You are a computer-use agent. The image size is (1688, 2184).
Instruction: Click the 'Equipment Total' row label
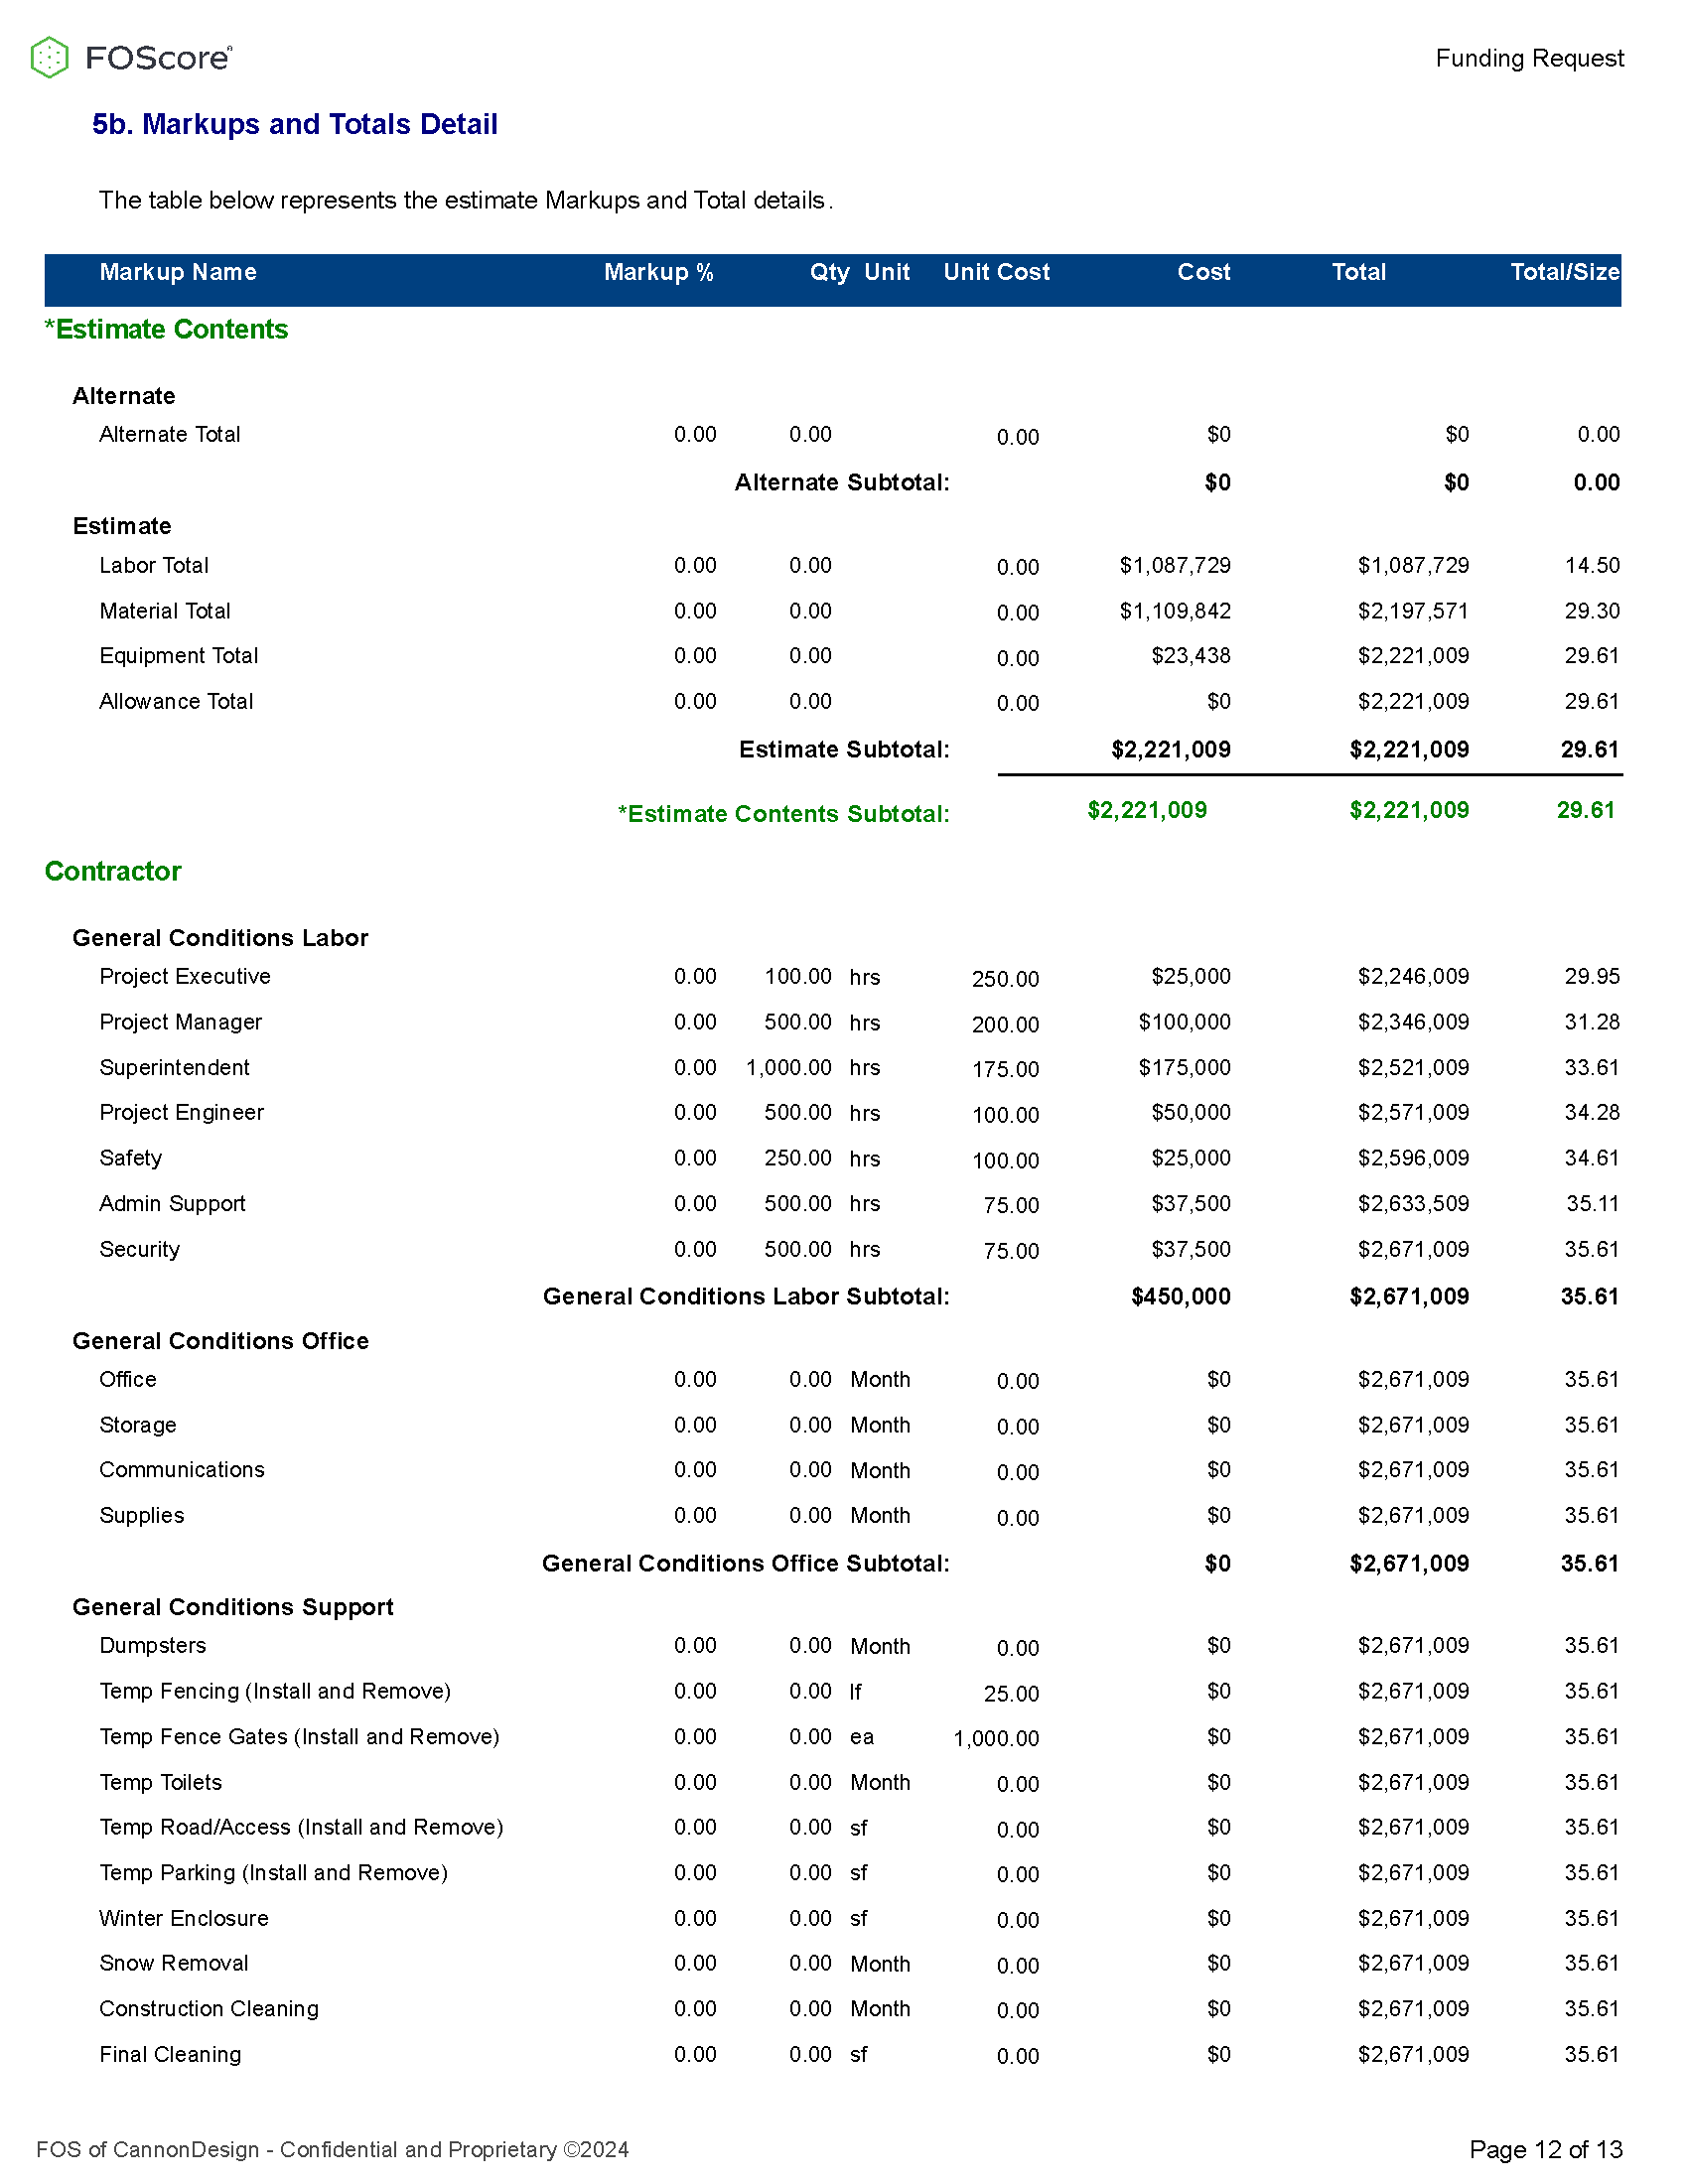coord(179,656)
